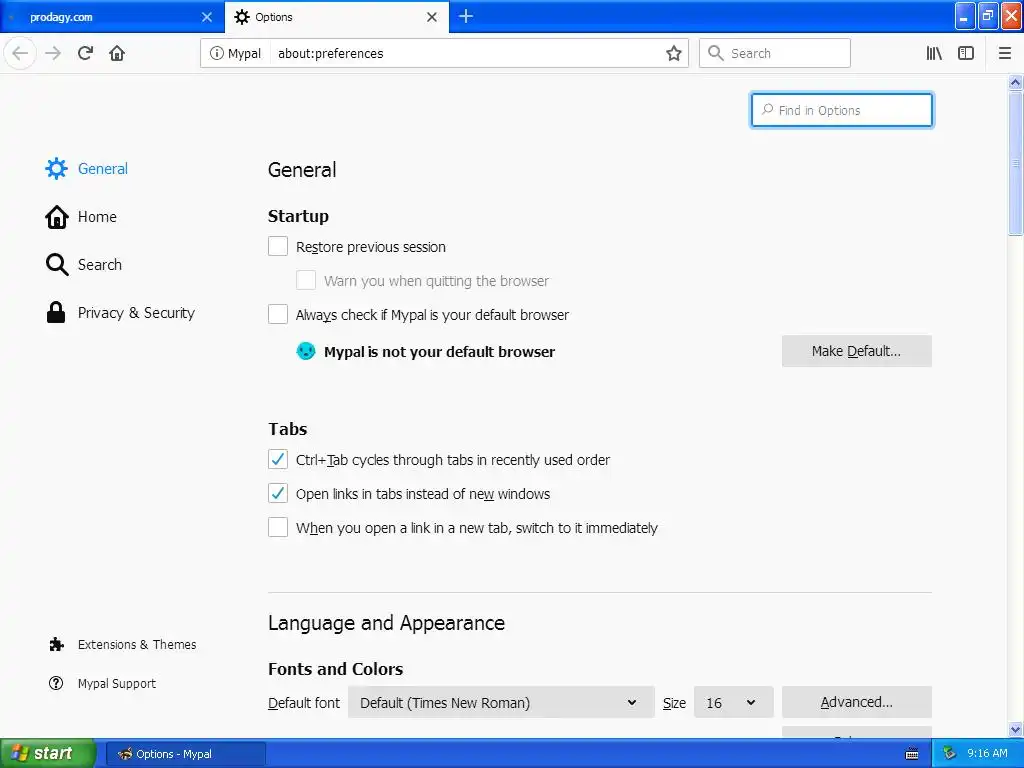The width and height of the screenshot is (1024, 768).
Task: Bookmark this page with the star
Action: coord(673,54)
